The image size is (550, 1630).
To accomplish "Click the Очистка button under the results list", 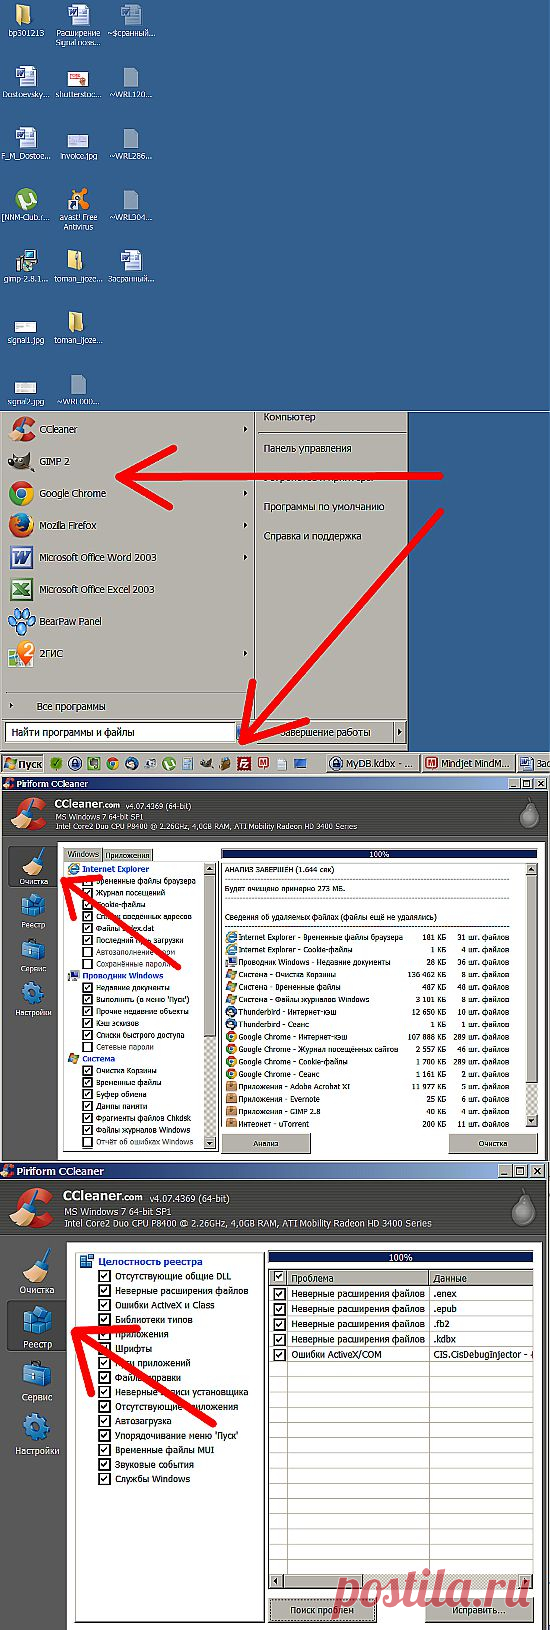I will [492, 1142].
